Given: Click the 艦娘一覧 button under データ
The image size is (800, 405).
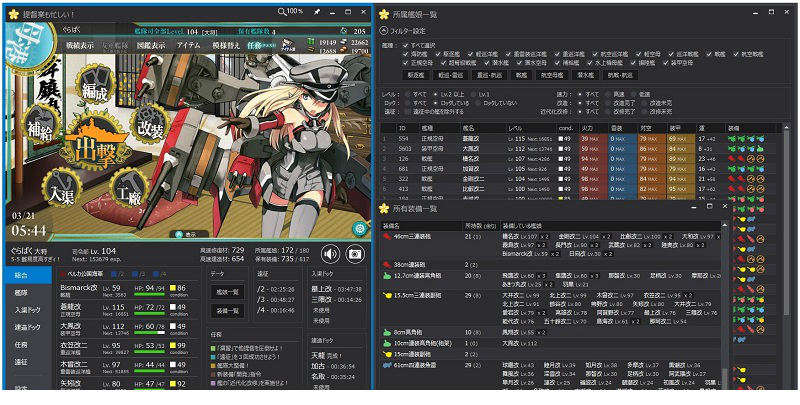Looking at the screenshot, I should 228,292.
